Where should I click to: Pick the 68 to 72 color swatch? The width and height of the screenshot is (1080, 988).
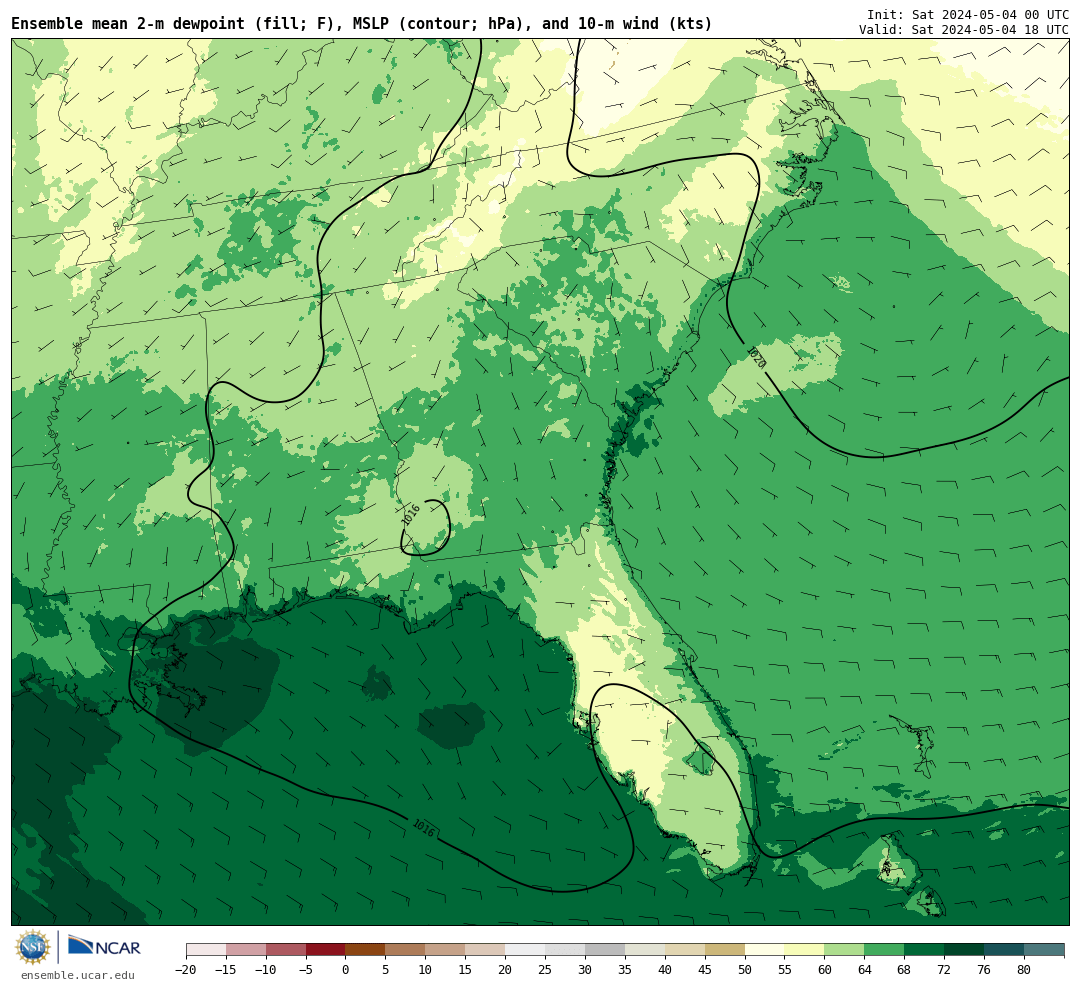coord(925,950)
